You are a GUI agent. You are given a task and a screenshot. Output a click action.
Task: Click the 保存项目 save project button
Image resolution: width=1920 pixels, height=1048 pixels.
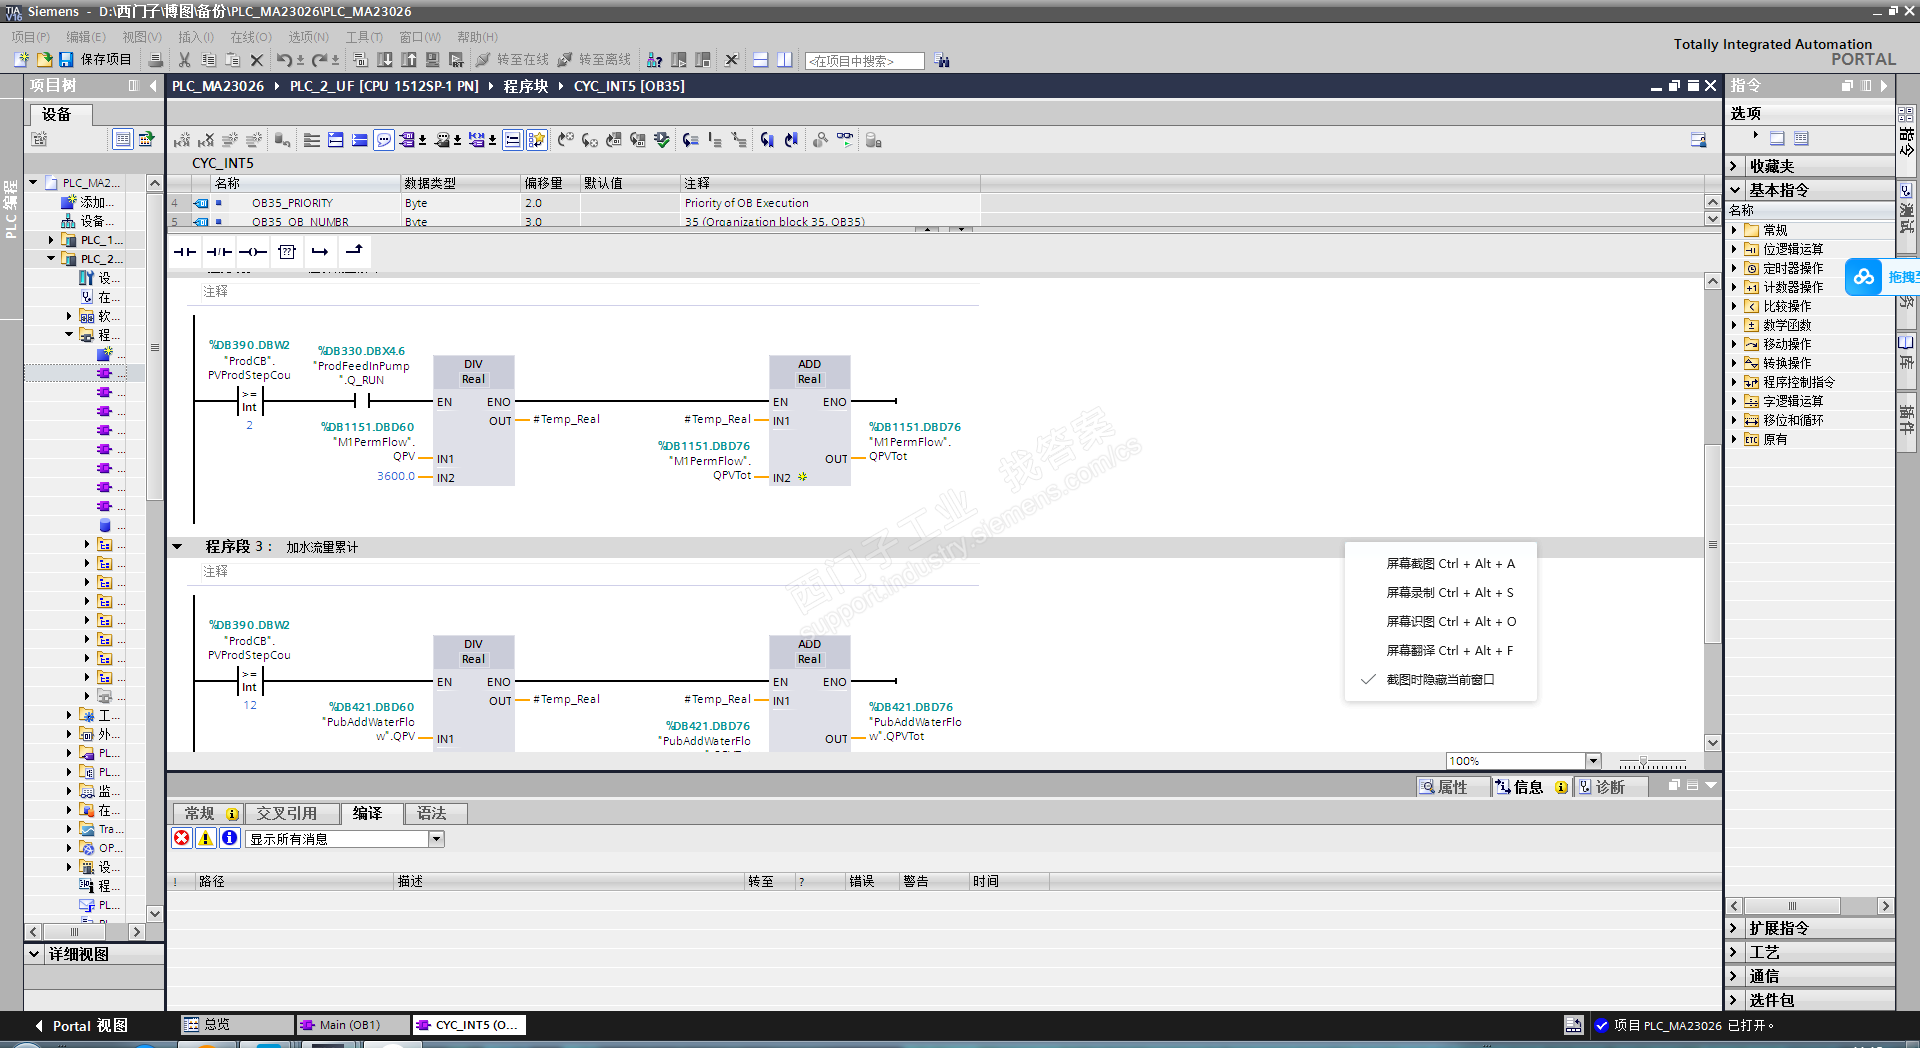(95, 60)
